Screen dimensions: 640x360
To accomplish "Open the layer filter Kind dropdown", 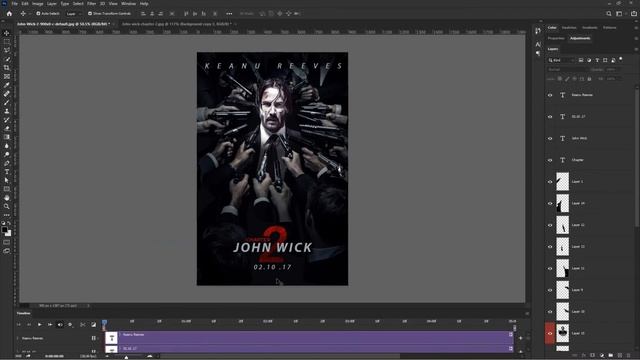I will [x=561, y=60].
